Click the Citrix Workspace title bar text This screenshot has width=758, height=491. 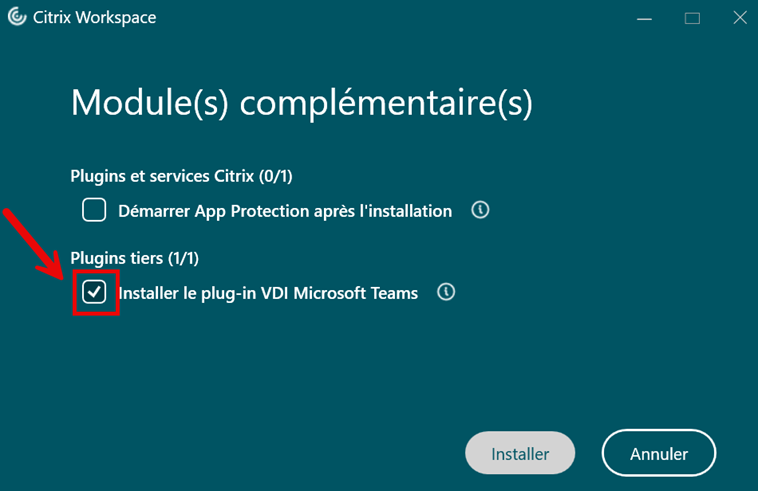(94, 18)
